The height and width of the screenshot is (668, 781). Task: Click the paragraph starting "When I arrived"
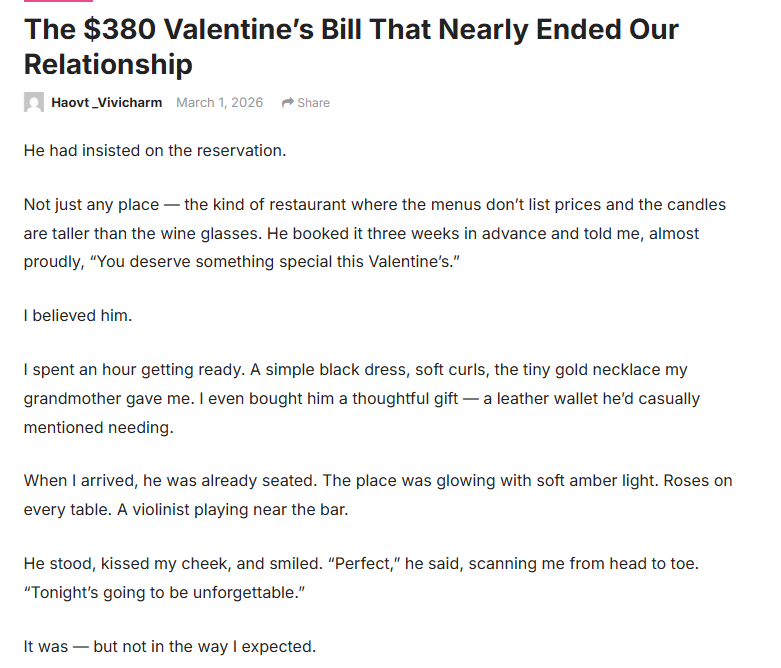378,494
